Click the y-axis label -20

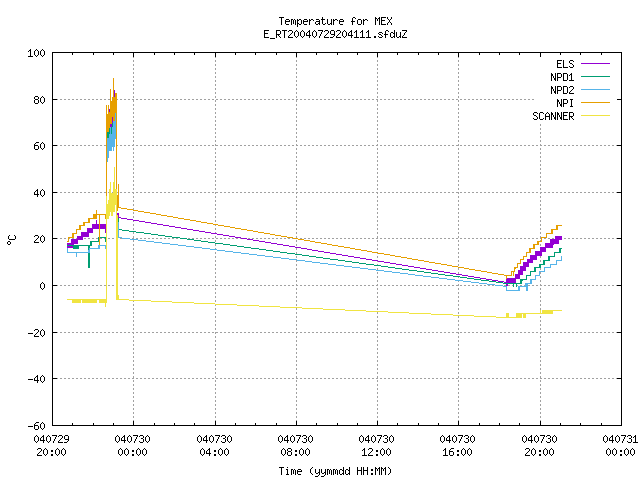point(36,333)
